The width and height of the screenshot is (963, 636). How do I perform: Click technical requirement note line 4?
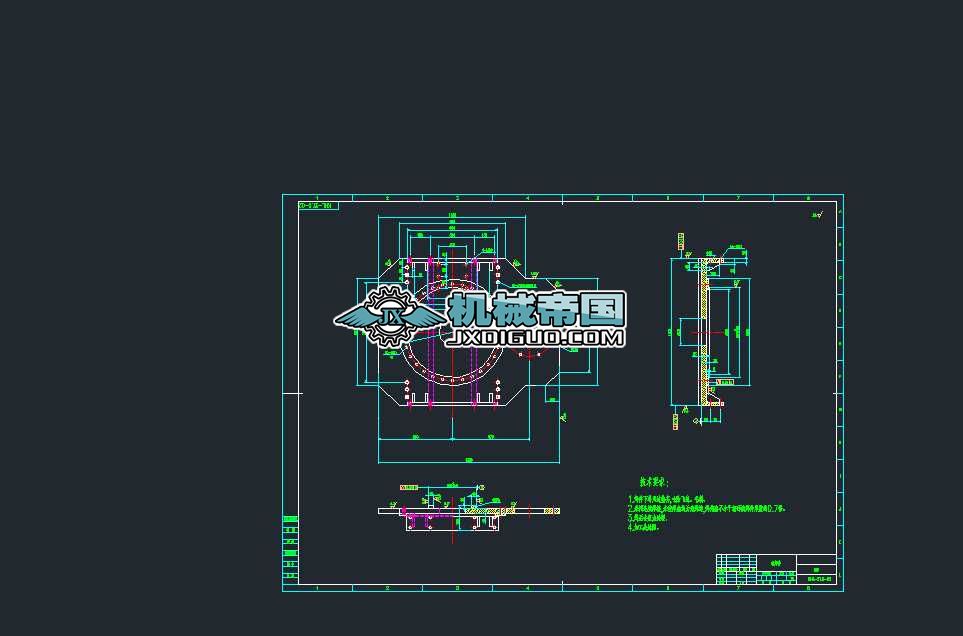tap(643, 527)
